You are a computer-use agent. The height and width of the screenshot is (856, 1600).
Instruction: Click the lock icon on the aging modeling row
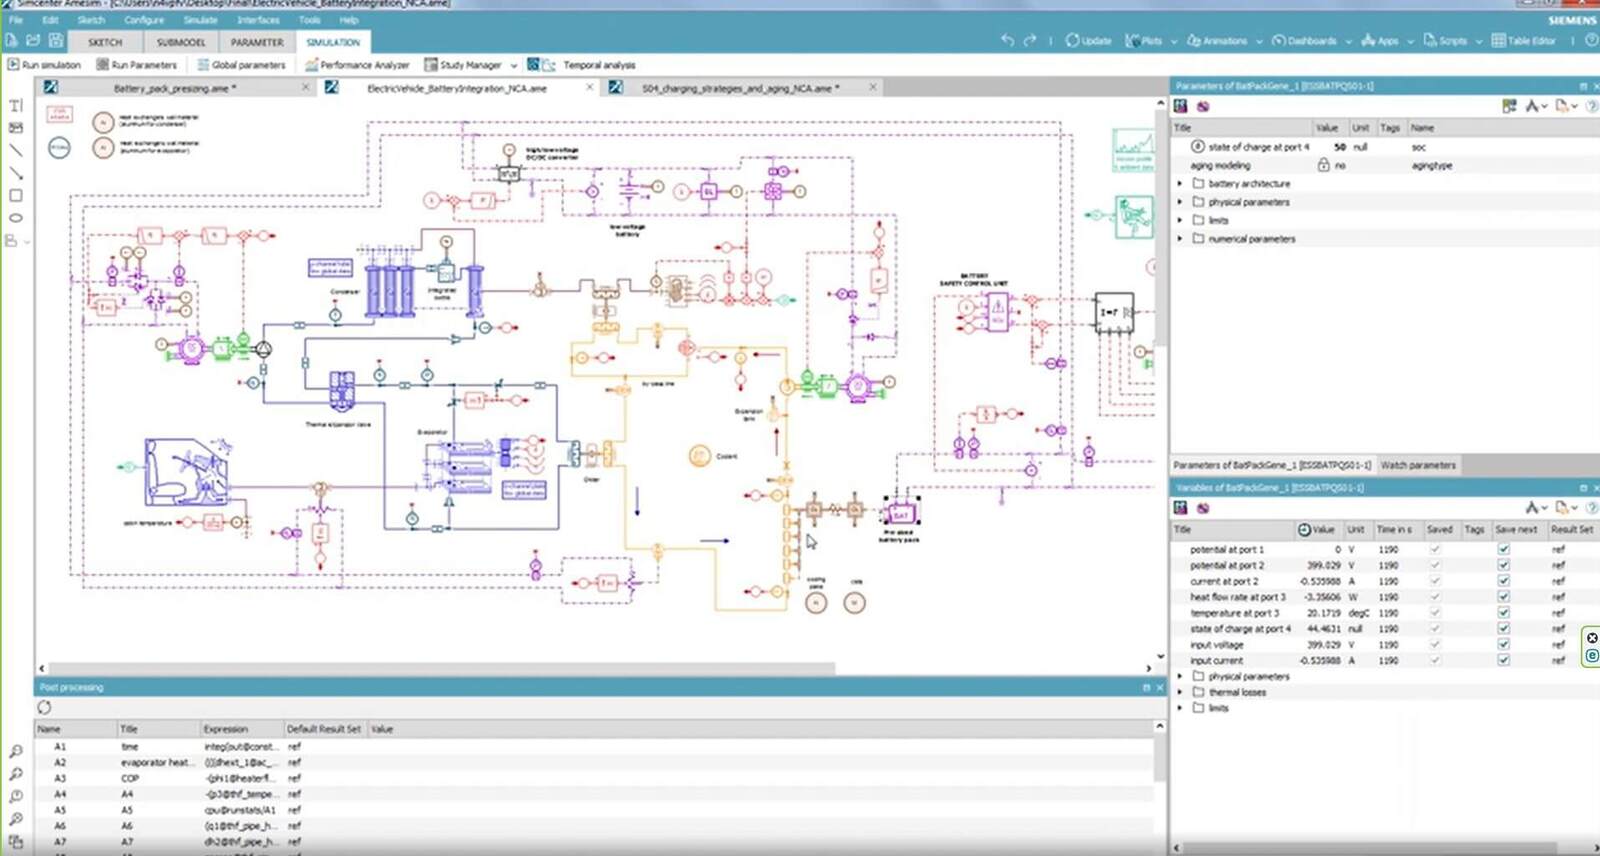[x=1323, y=165]
